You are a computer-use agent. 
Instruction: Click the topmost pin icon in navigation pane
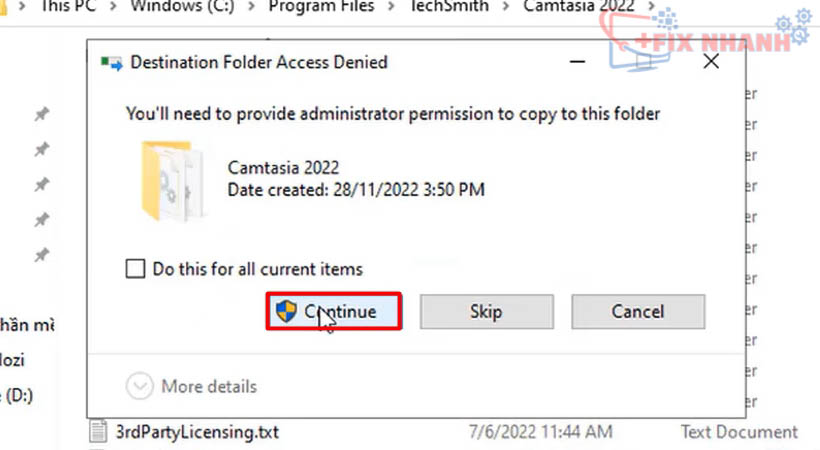tap(42, 114)
